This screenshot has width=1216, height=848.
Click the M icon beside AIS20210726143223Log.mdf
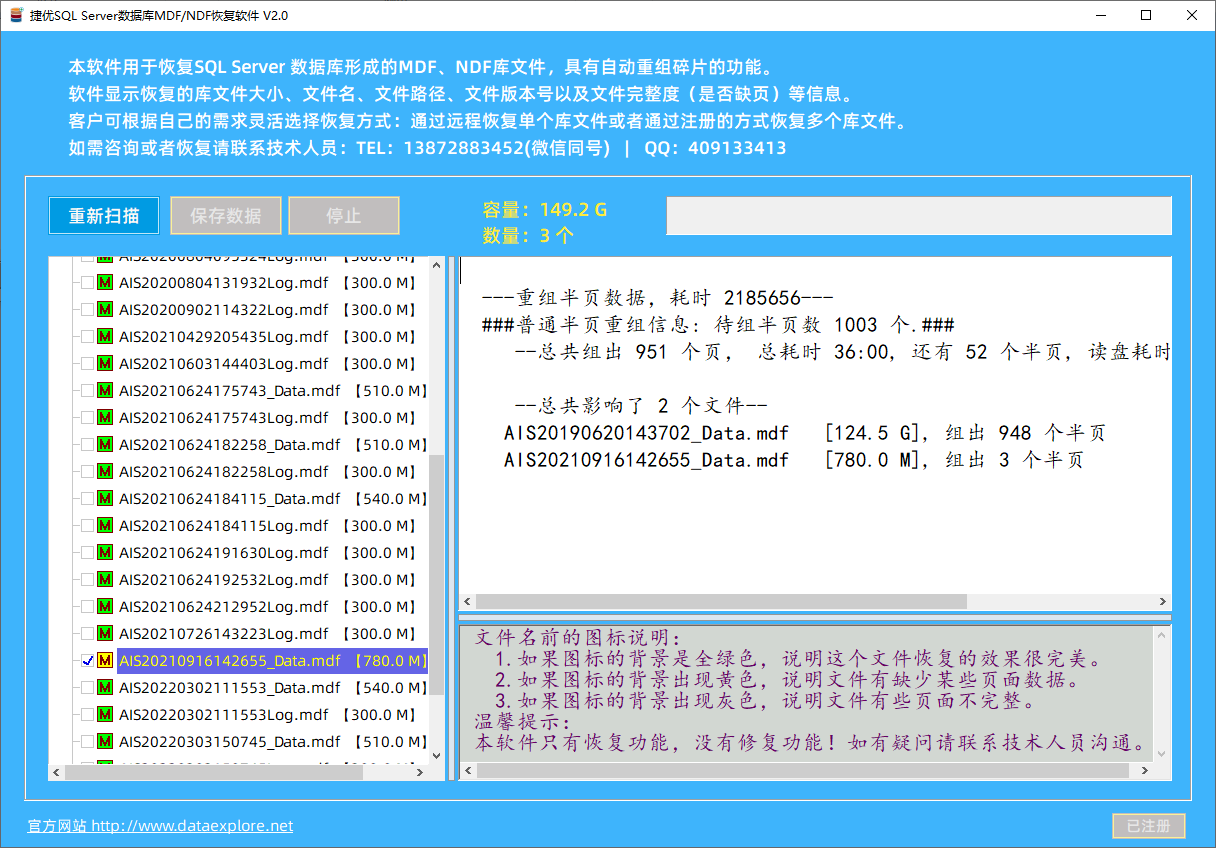click(x=104, y=634)
